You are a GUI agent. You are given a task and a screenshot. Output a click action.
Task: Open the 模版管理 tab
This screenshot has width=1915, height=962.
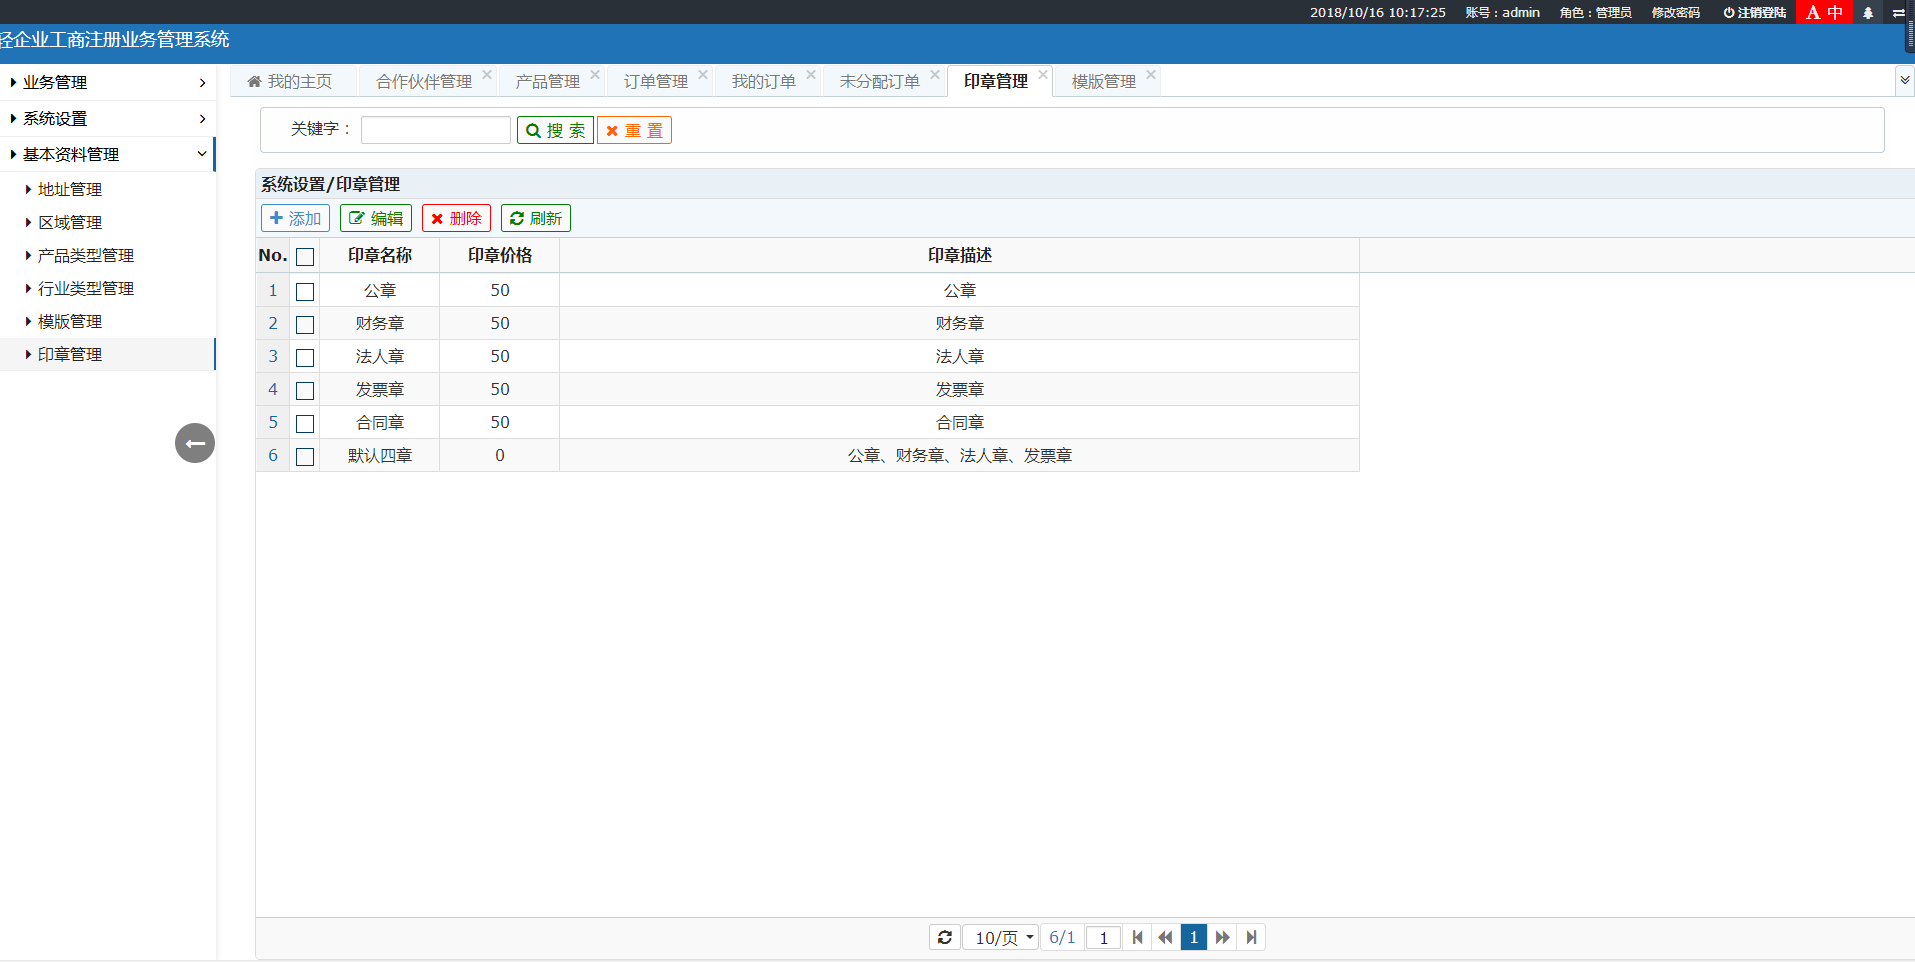(x=1103, y=81)
